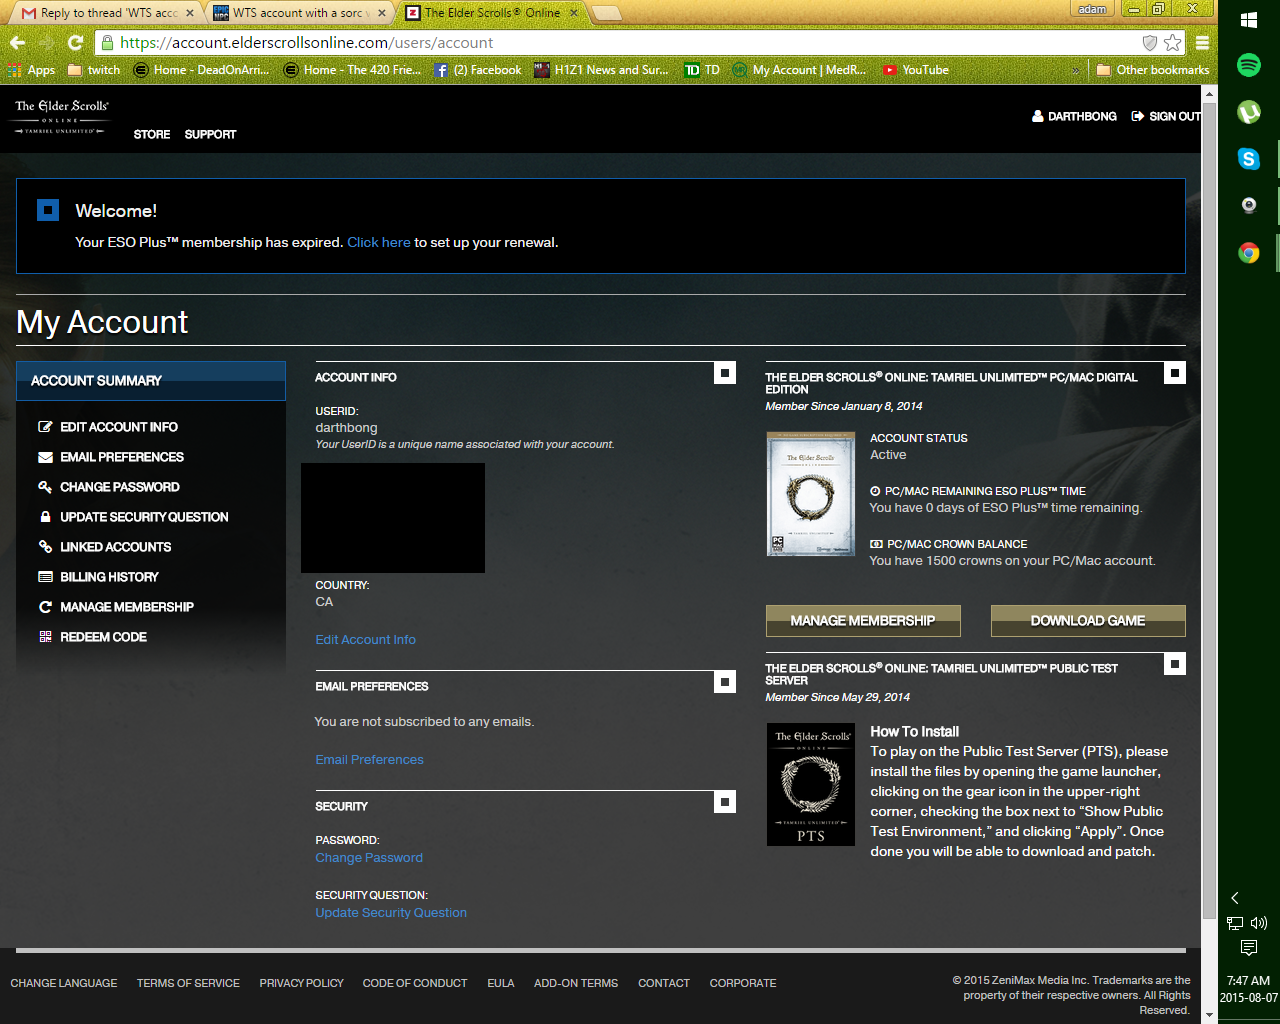
Task: Click the CHANGE LANGUAGE footer link
Action: 64,984
